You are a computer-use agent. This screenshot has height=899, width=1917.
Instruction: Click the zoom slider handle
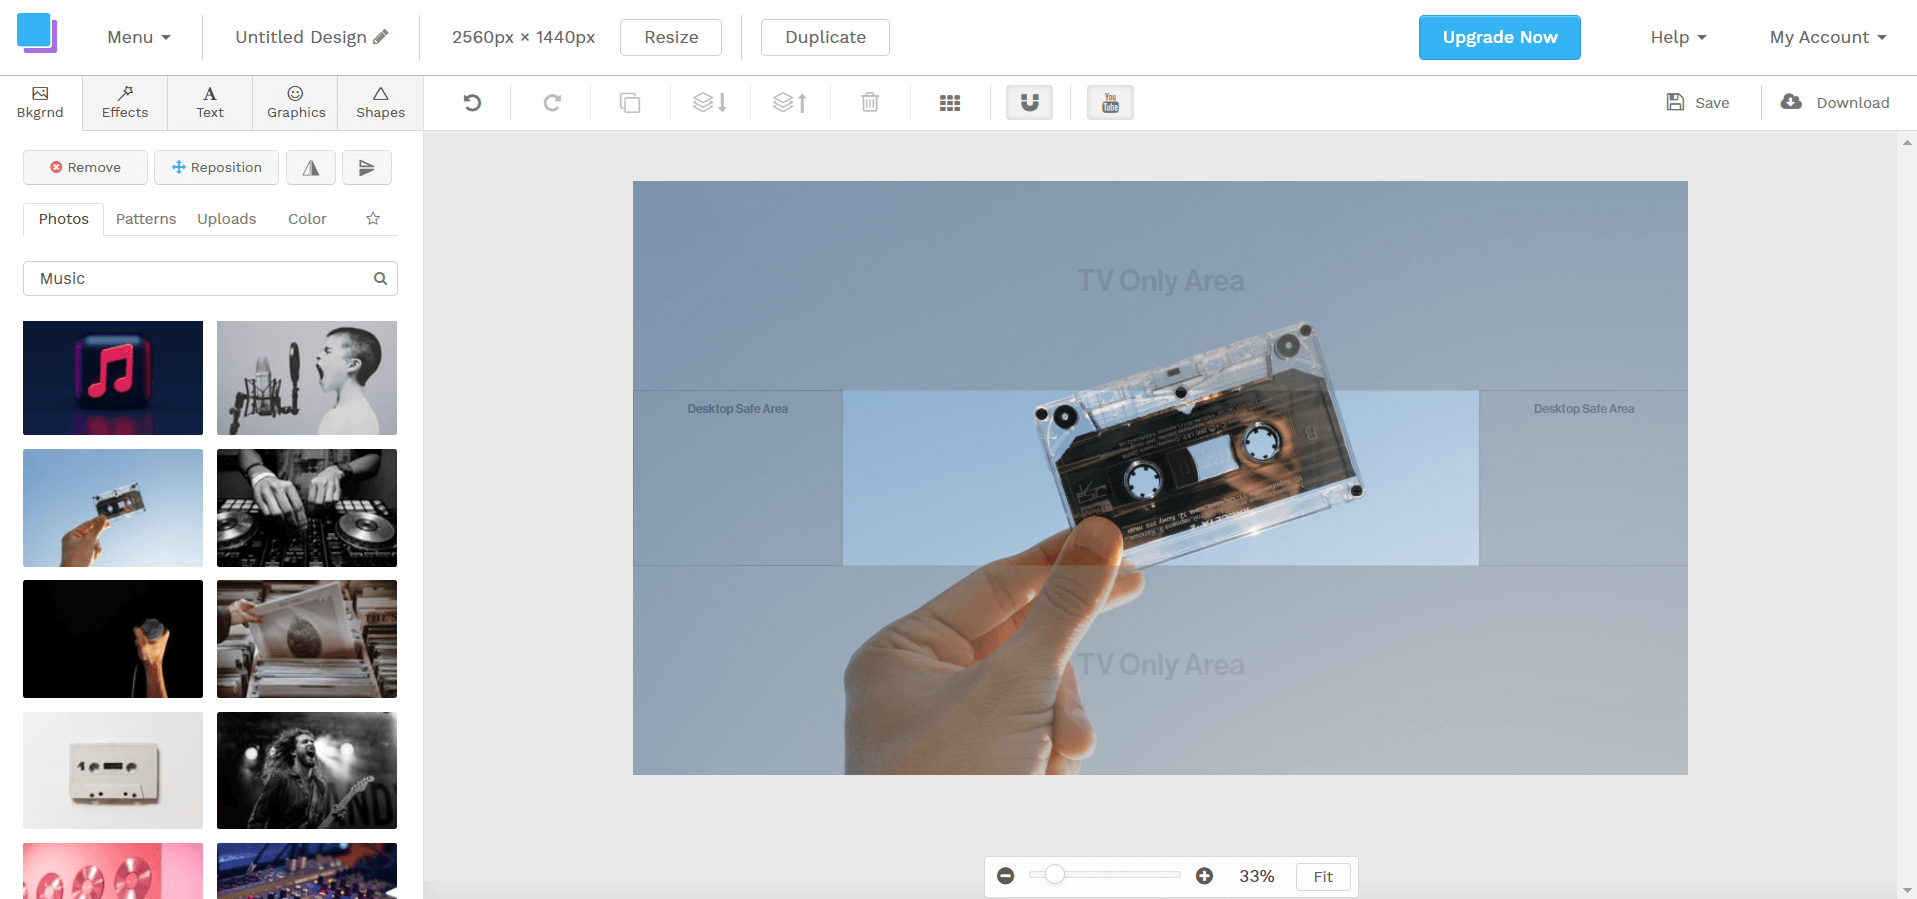[x=1054, y=875]
